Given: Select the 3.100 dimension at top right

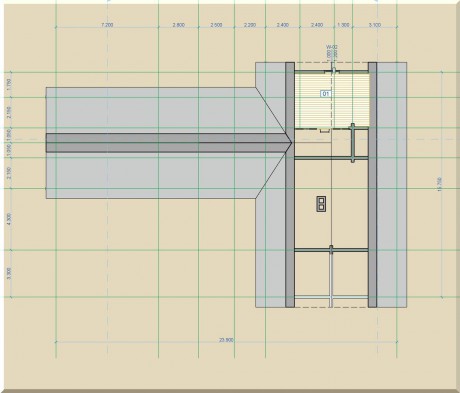Looking at the screenshot, I should pos(375,25).
